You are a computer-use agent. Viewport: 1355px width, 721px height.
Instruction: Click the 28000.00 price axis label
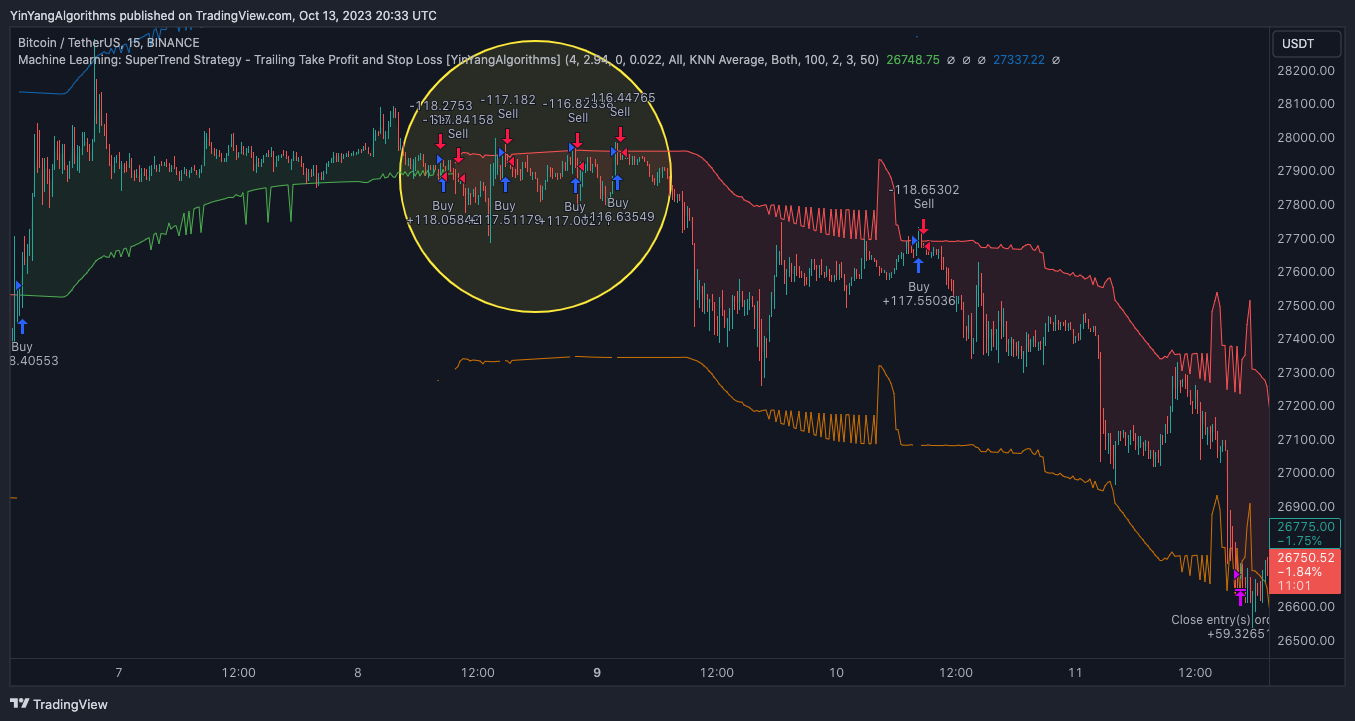pyautogui.click(x=1307, y=138)
